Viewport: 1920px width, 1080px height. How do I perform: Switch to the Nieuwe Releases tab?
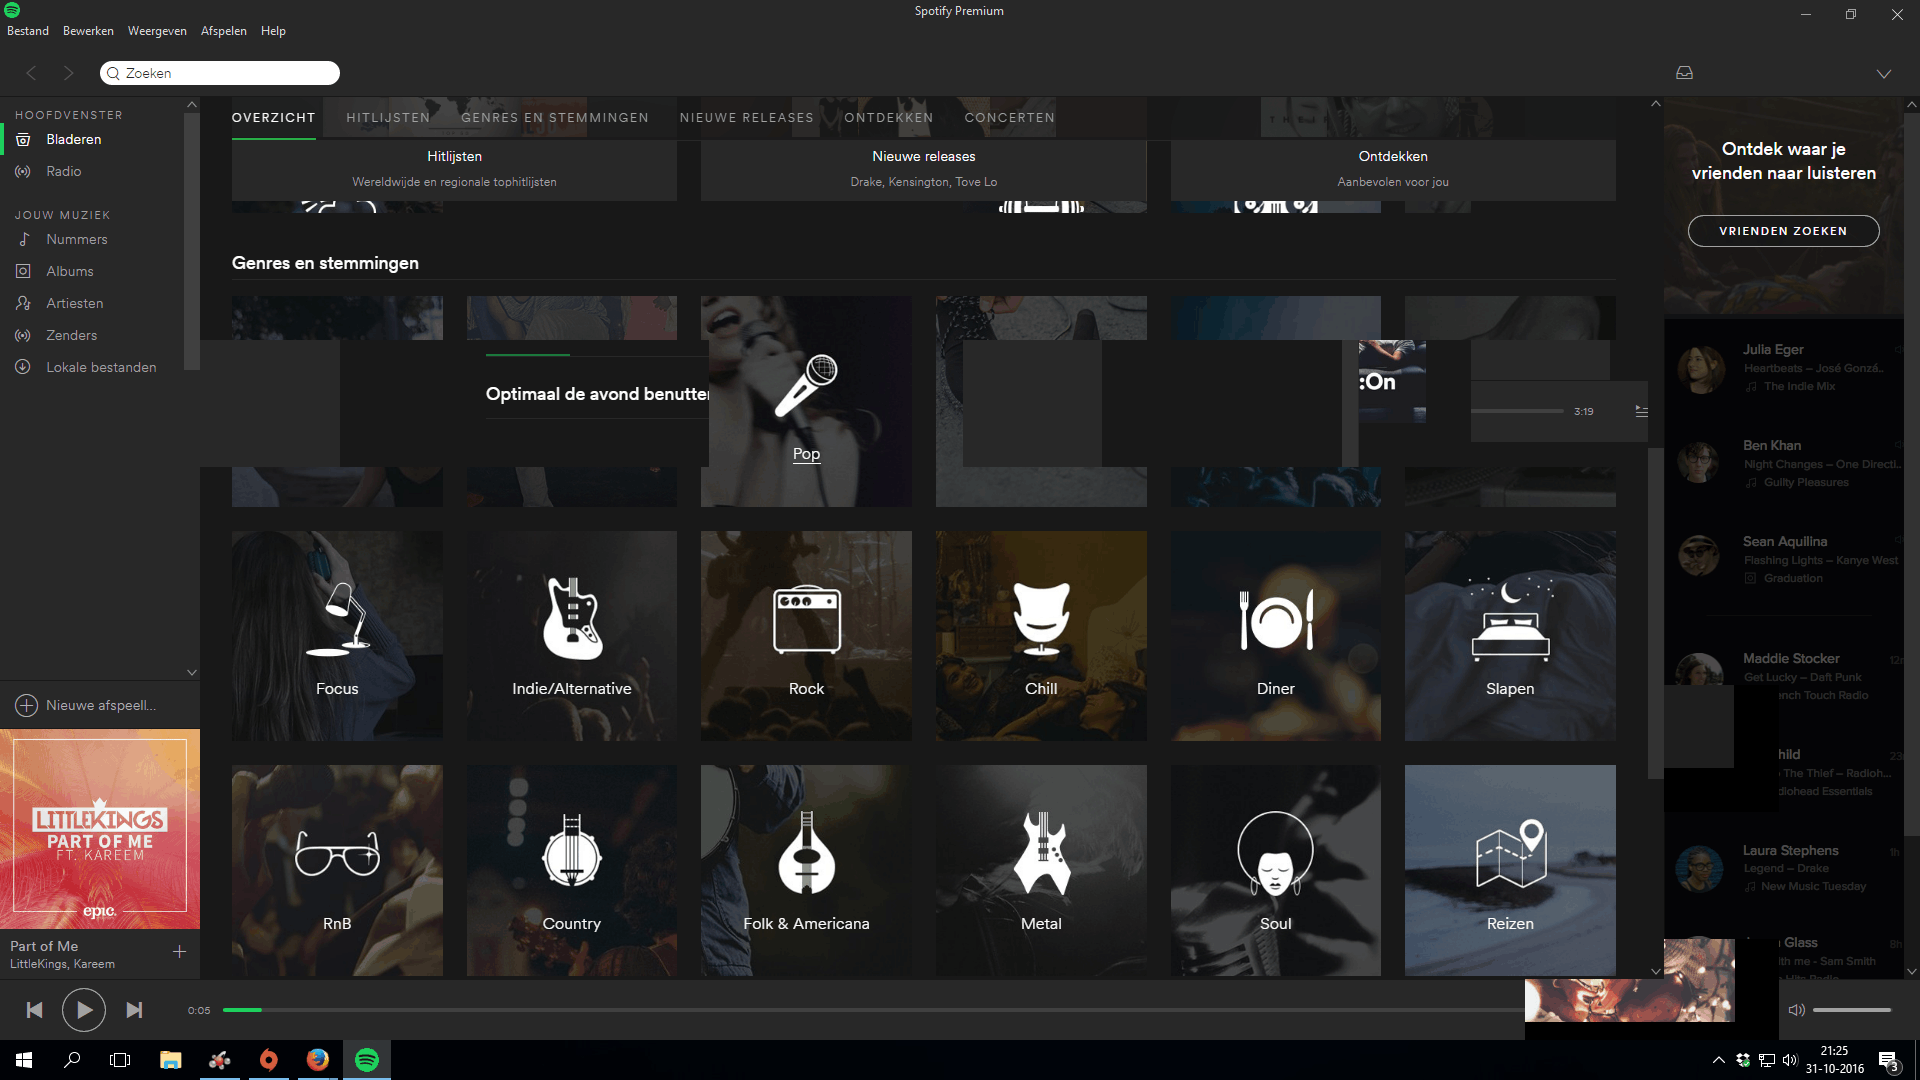[746, 118]
